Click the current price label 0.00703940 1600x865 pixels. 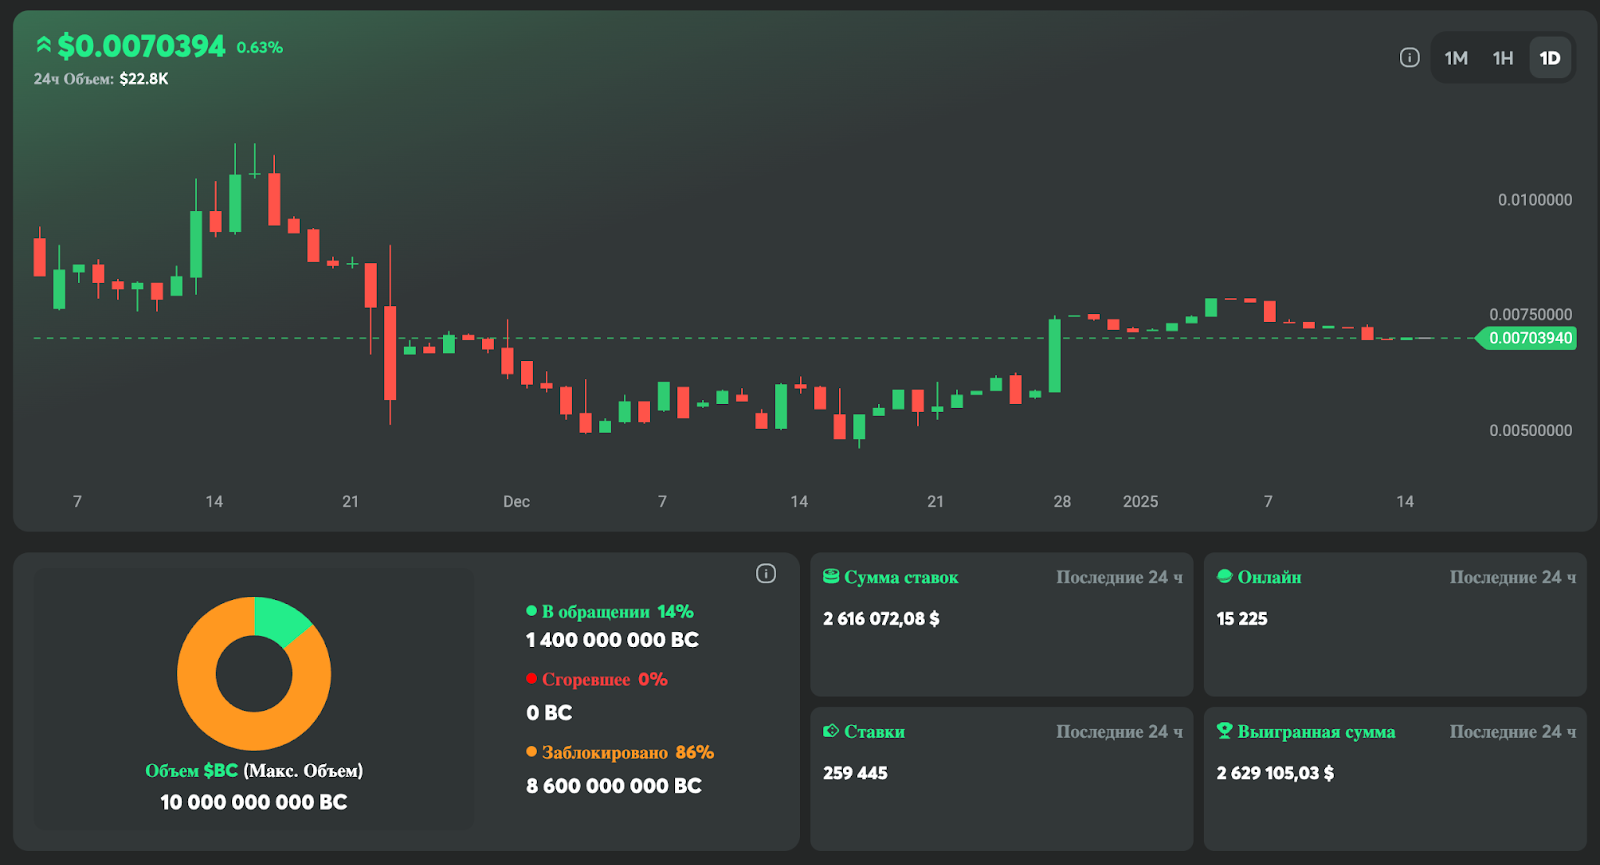[1529, 338]
